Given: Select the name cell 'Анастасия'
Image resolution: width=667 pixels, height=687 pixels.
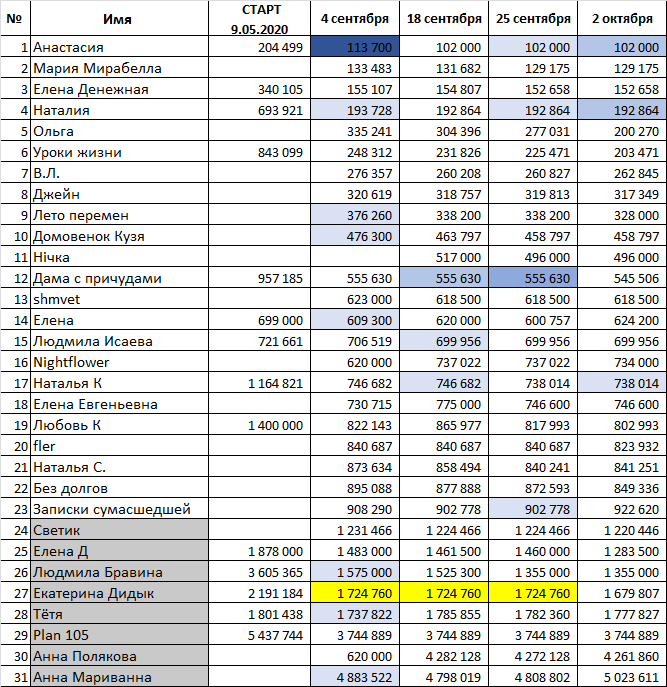Looking at the screenshot, I should 119,46.
